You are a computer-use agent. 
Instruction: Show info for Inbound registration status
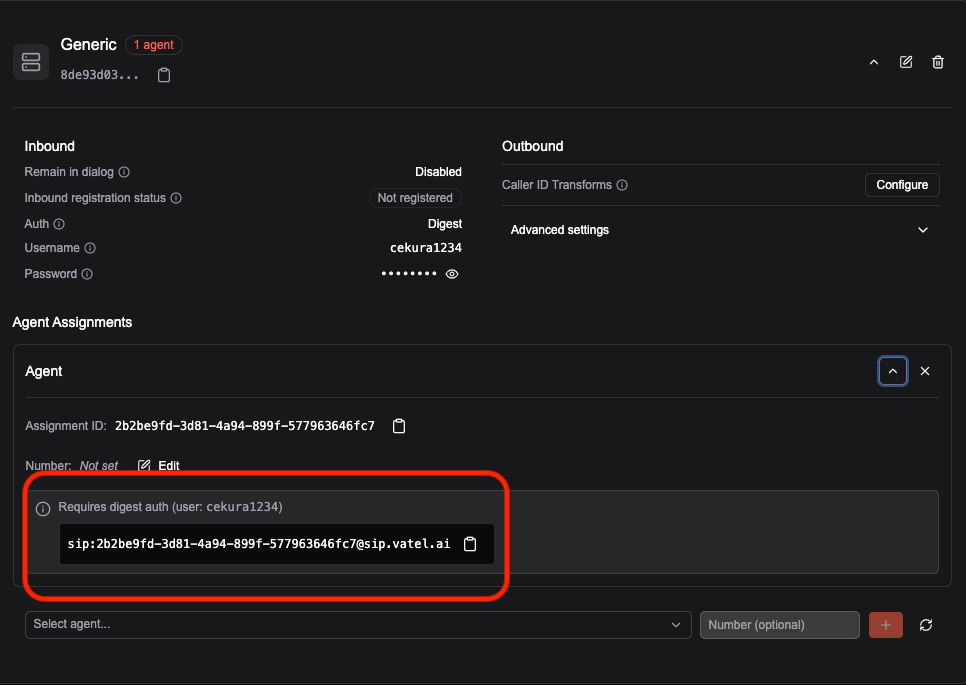pyautogui.click(x=176, y=198)
